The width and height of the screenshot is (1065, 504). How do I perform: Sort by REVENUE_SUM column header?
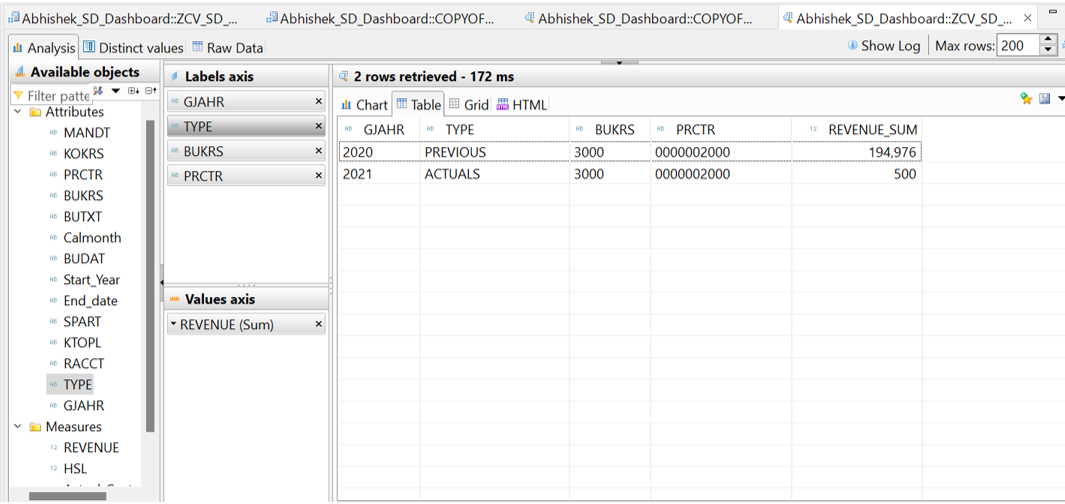pos(872,129)
